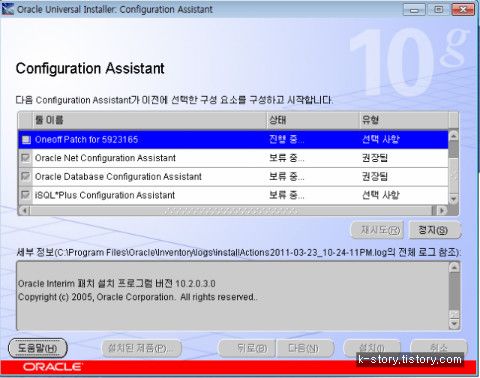
Task: Minimize the Oracle Universal Installer window
Action: pyautogui.click(x=414, y=9)
